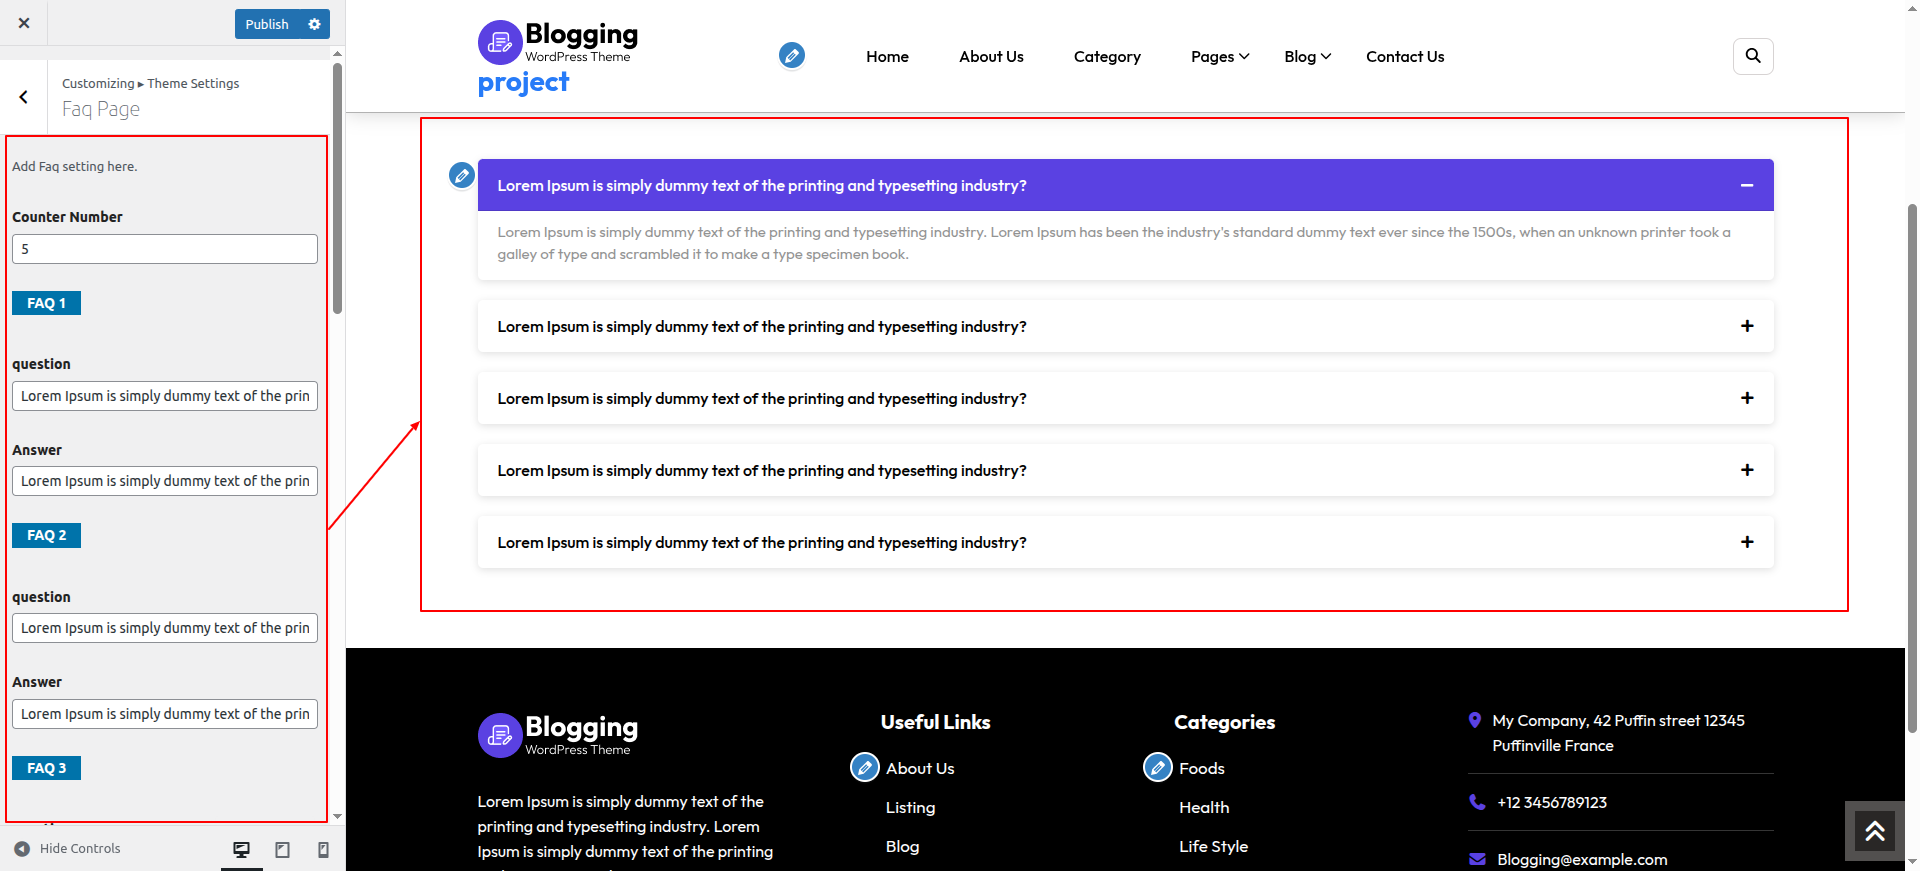Open the Blog dropdown menu
Image resolution: width=1920 pixels, height=871 pixels.
coord(1307,57)
